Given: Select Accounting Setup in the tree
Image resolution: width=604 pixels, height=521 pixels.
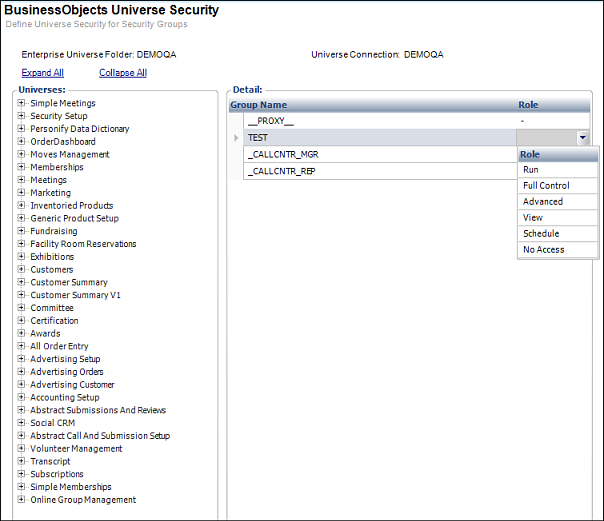Looking at the screenshot, I should (65, 397).
